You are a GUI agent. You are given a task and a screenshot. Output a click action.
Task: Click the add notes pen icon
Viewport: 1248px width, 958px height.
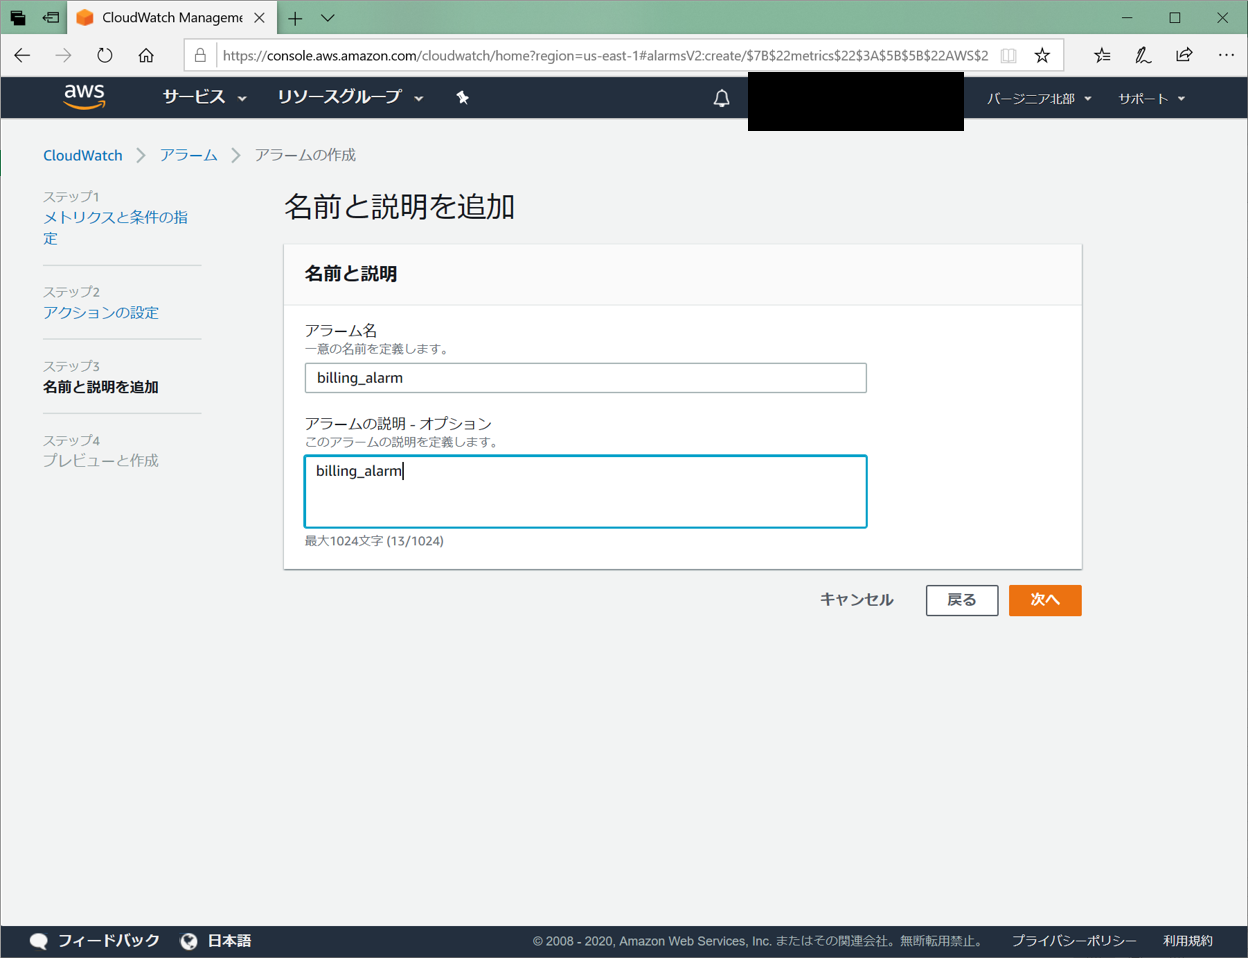pos(1143,55)
